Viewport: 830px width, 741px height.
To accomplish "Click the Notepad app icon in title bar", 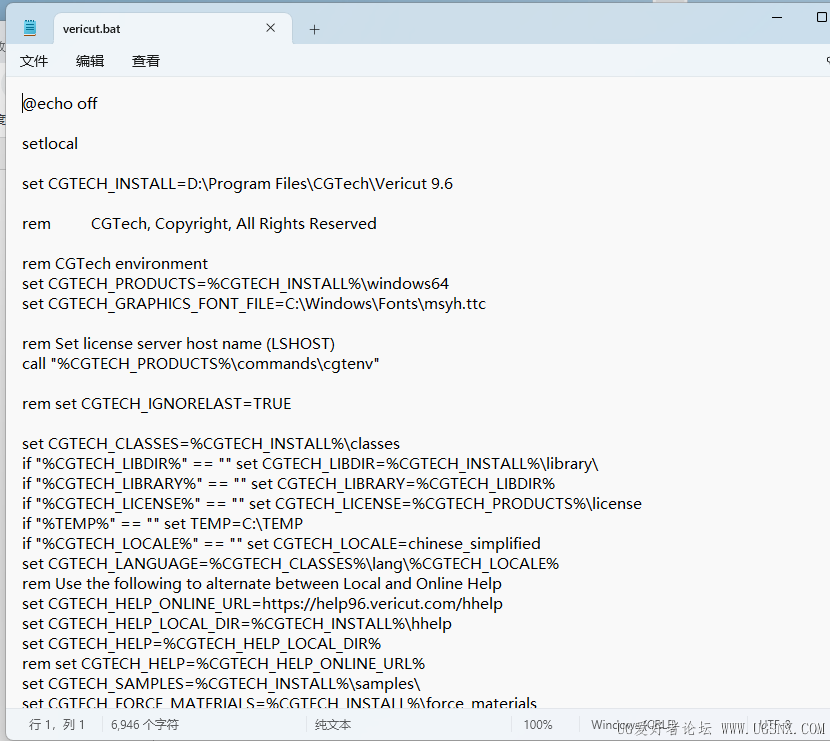I will click(30, 28).
